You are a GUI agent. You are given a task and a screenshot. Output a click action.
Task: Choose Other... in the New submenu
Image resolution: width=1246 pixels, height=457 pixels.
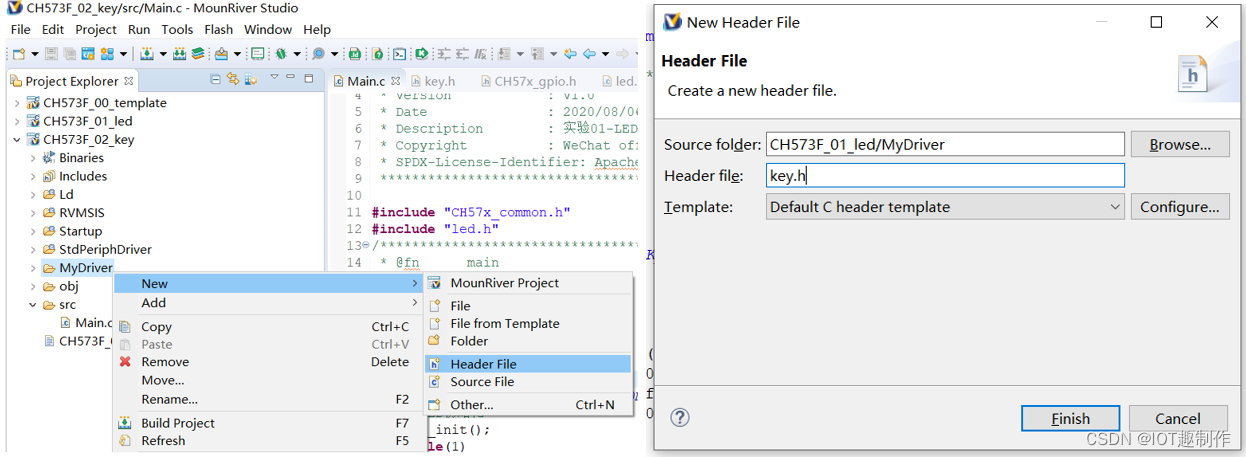coord(529,405)
